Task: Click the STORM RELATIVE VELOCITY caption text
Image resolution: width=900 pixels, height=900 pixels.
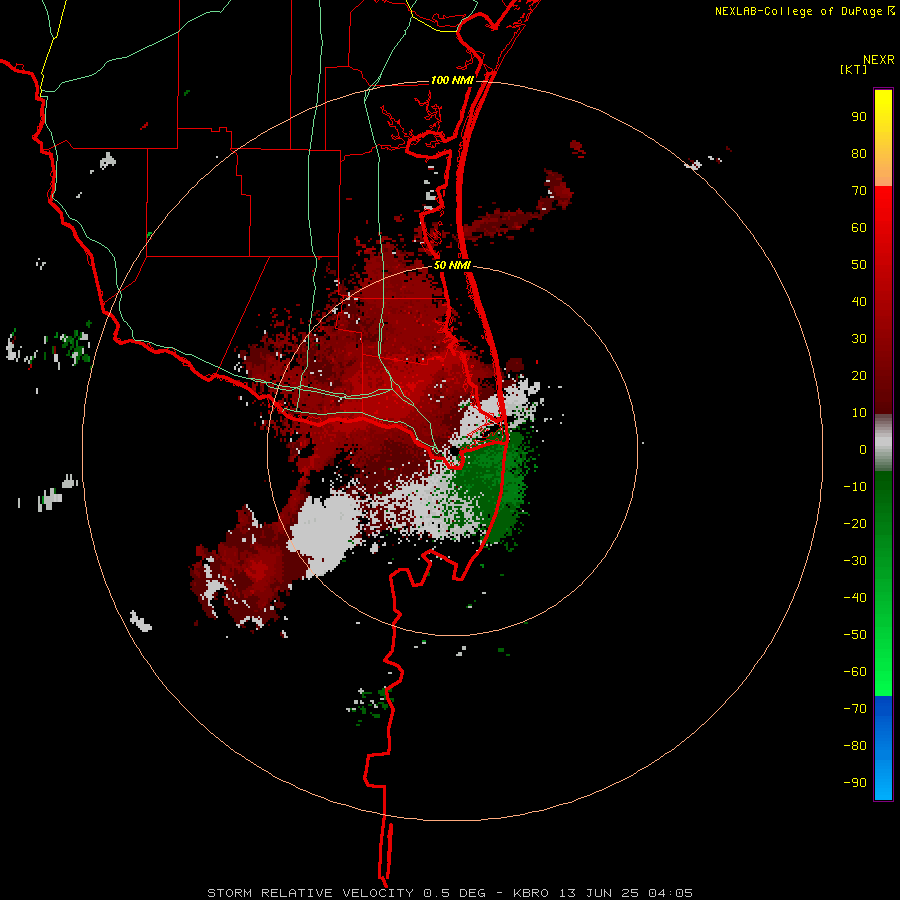Action: (310, 893)
